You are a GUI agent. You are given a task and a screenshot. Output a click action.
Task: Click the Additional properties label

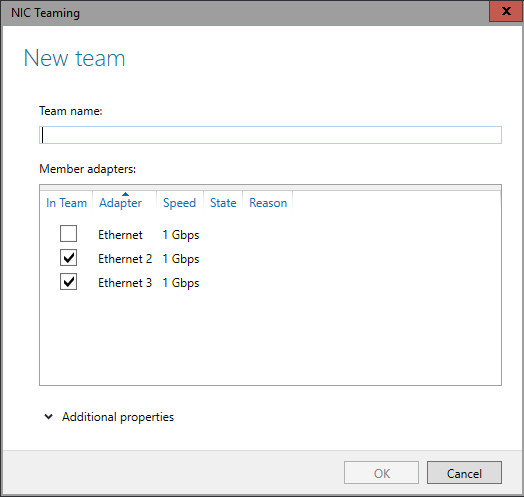[x=118, y=417]
